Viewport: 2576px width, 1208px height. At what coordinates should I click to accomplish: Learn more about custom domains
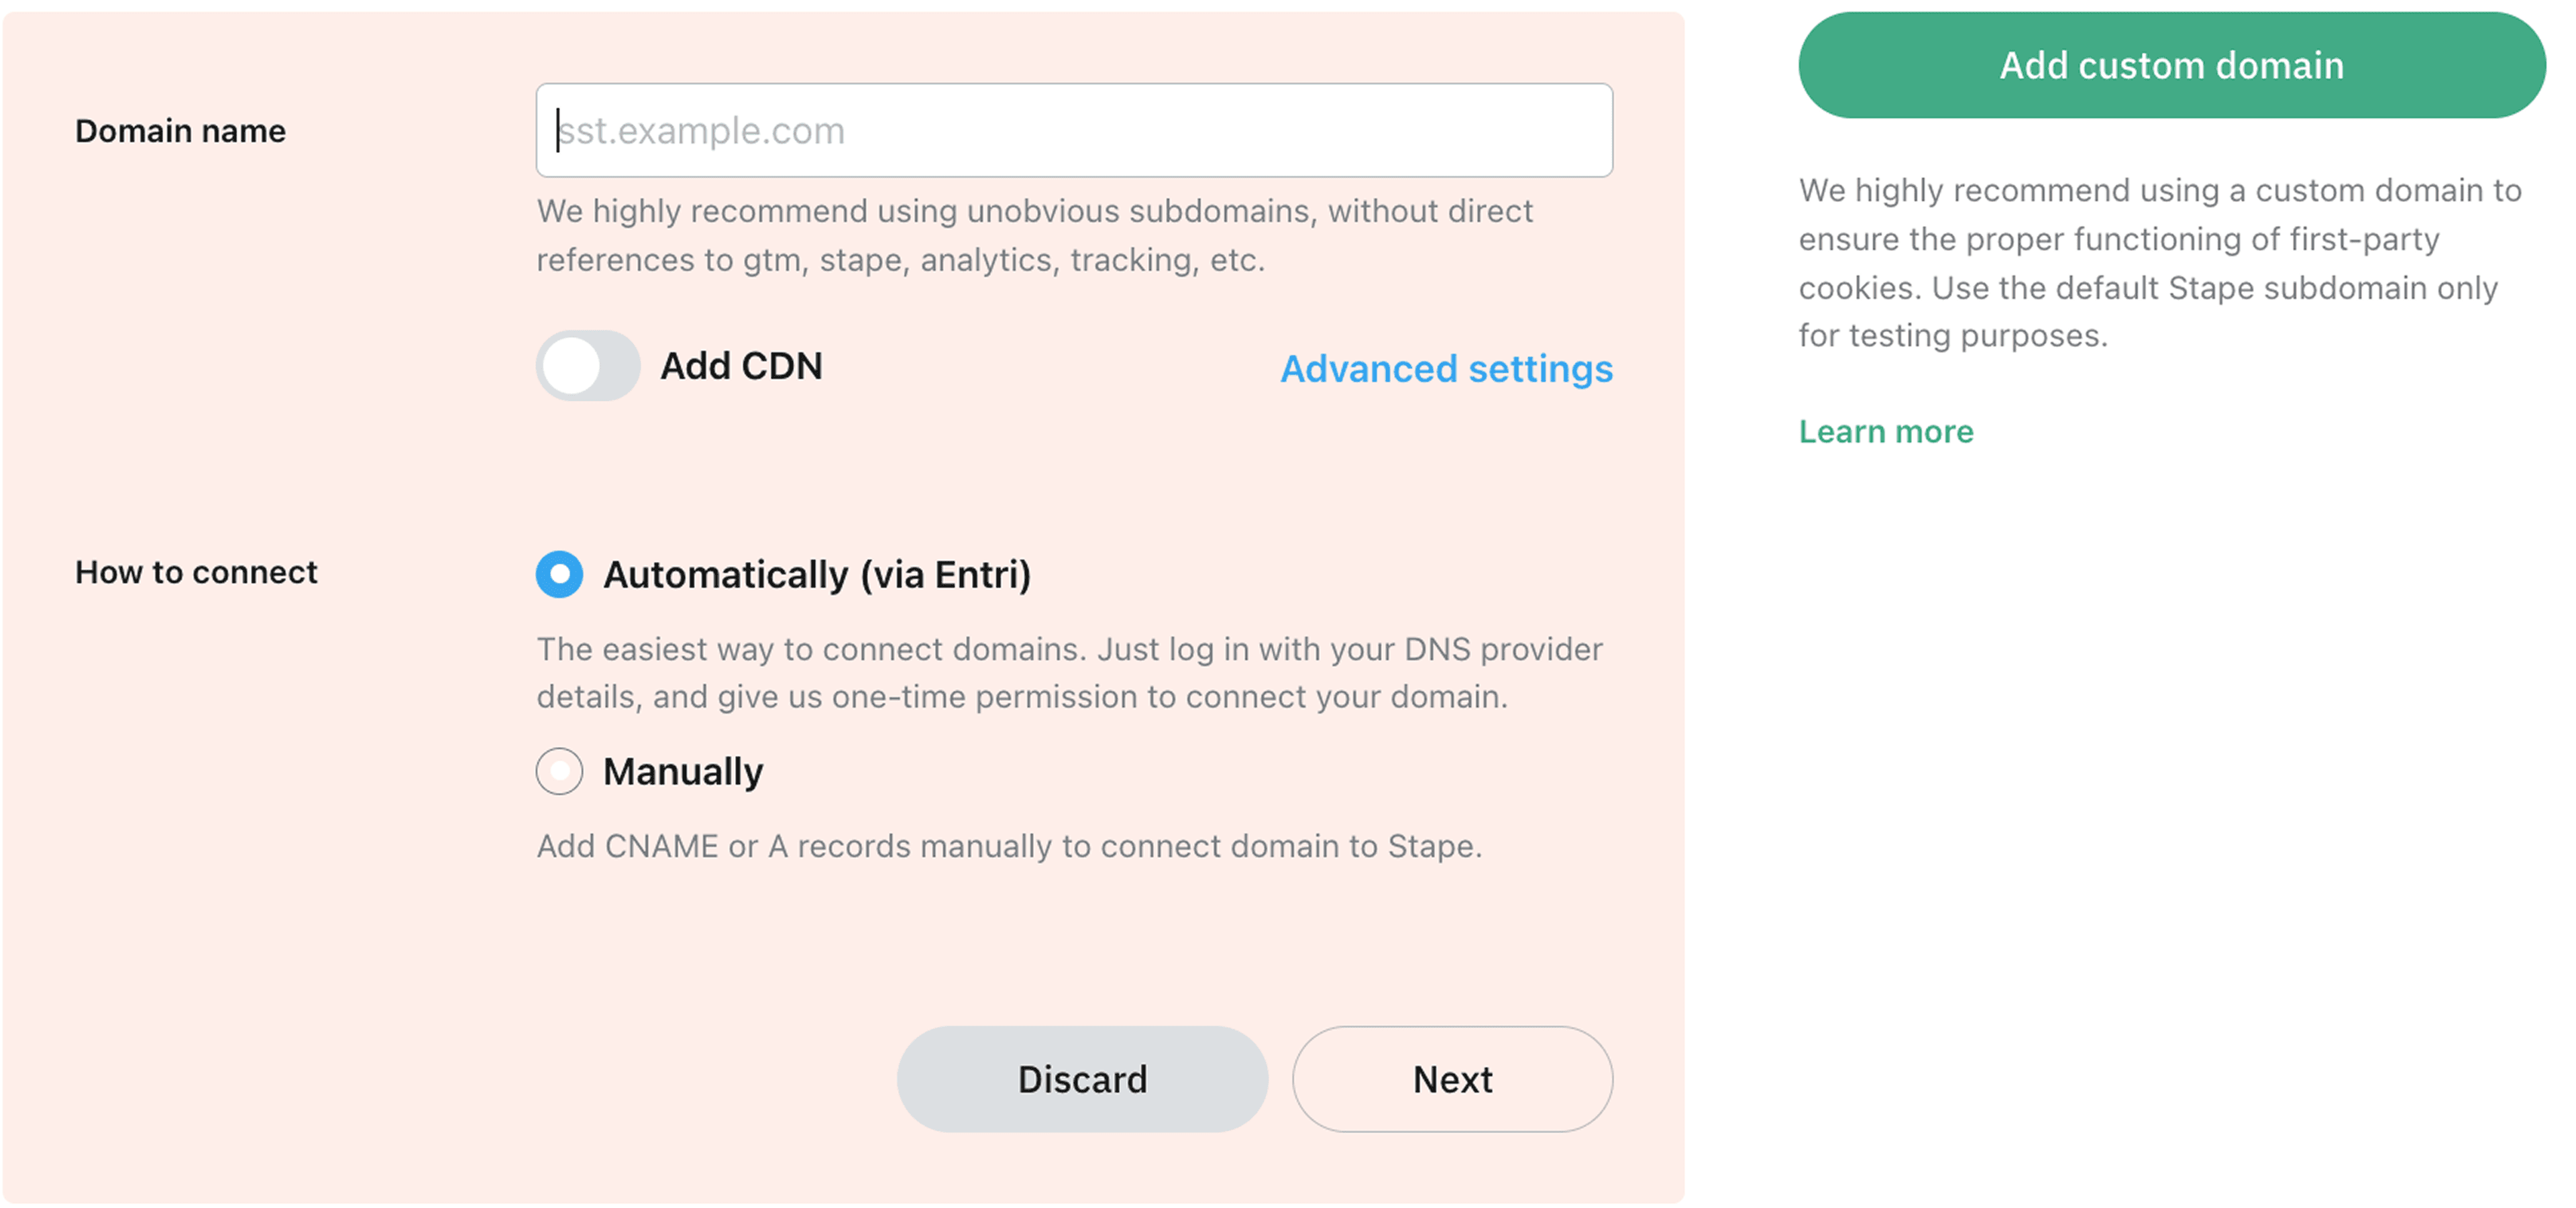(x=1886, y=431)
